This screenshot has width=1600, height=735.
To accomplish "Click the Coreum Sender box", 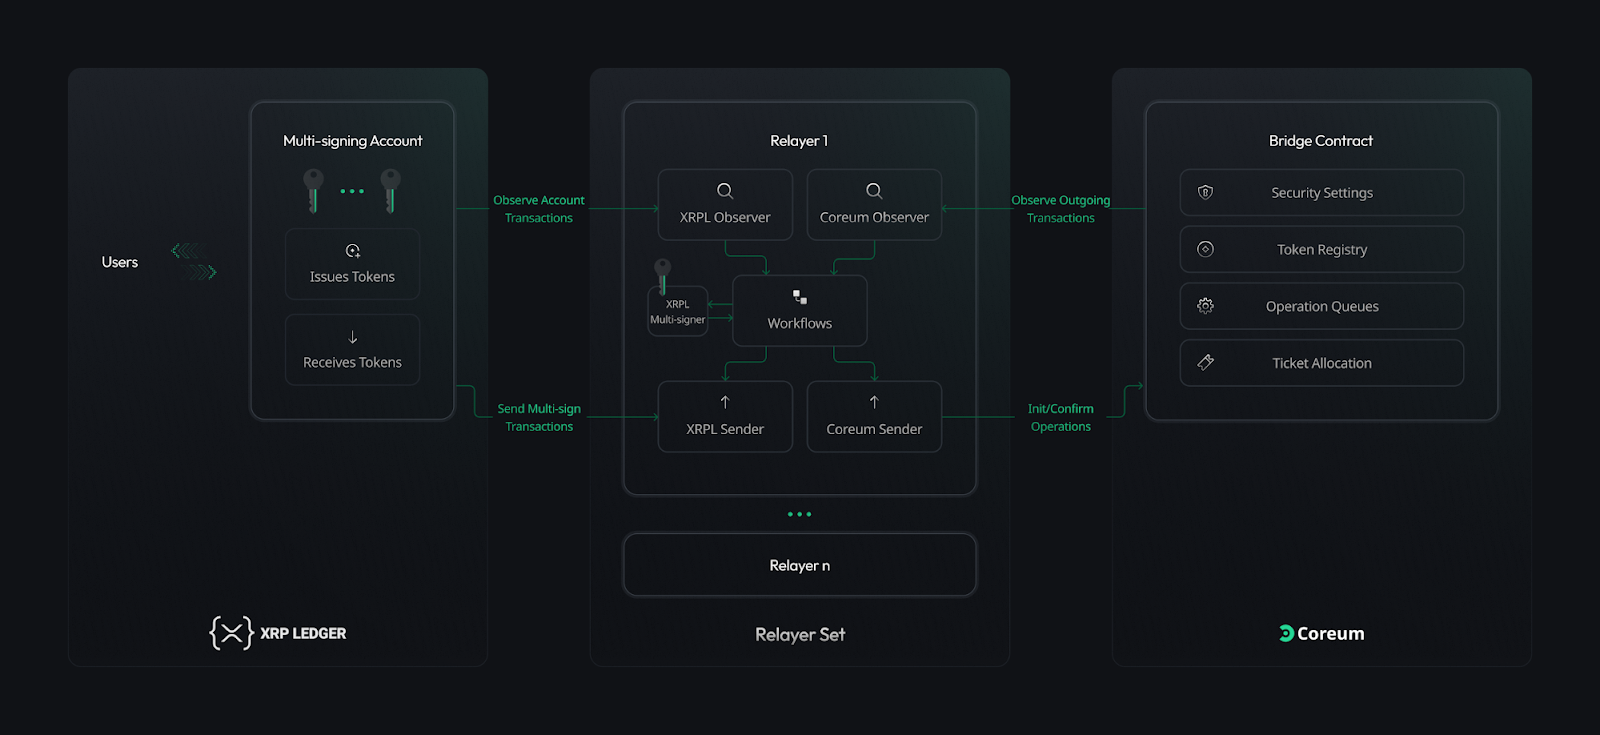I will click(874, 417).
